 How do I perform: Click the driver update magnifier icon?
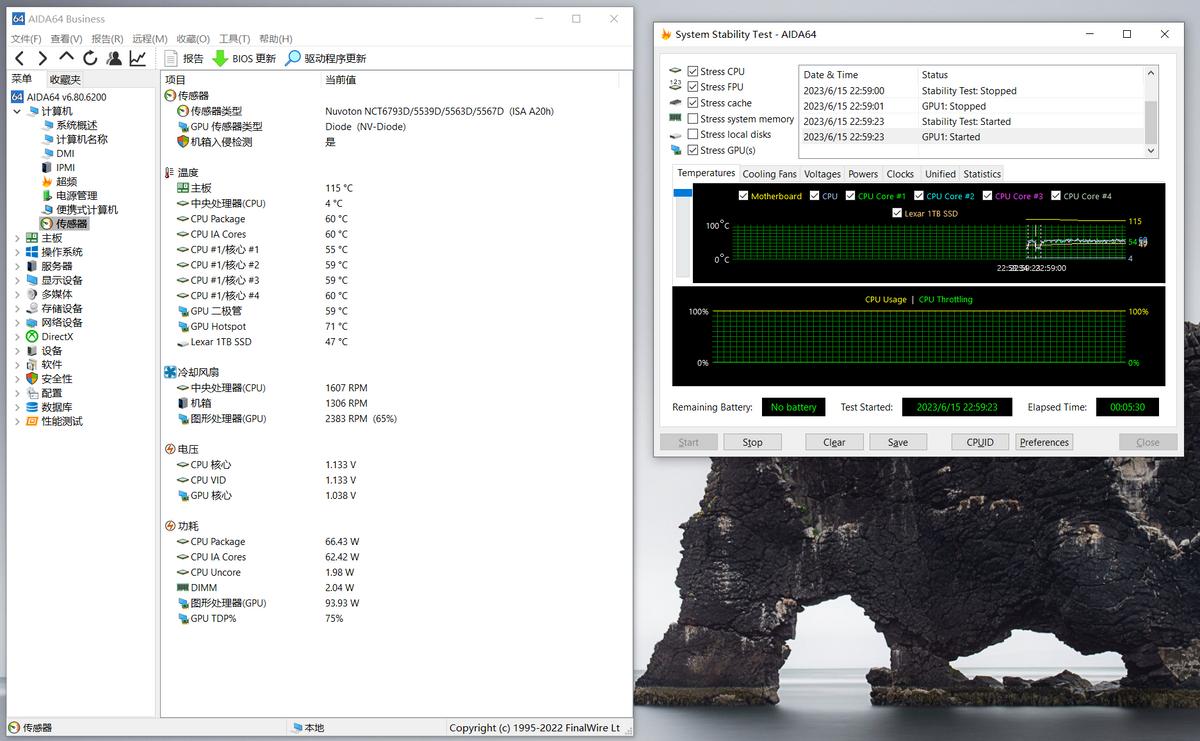click(292, 58)
